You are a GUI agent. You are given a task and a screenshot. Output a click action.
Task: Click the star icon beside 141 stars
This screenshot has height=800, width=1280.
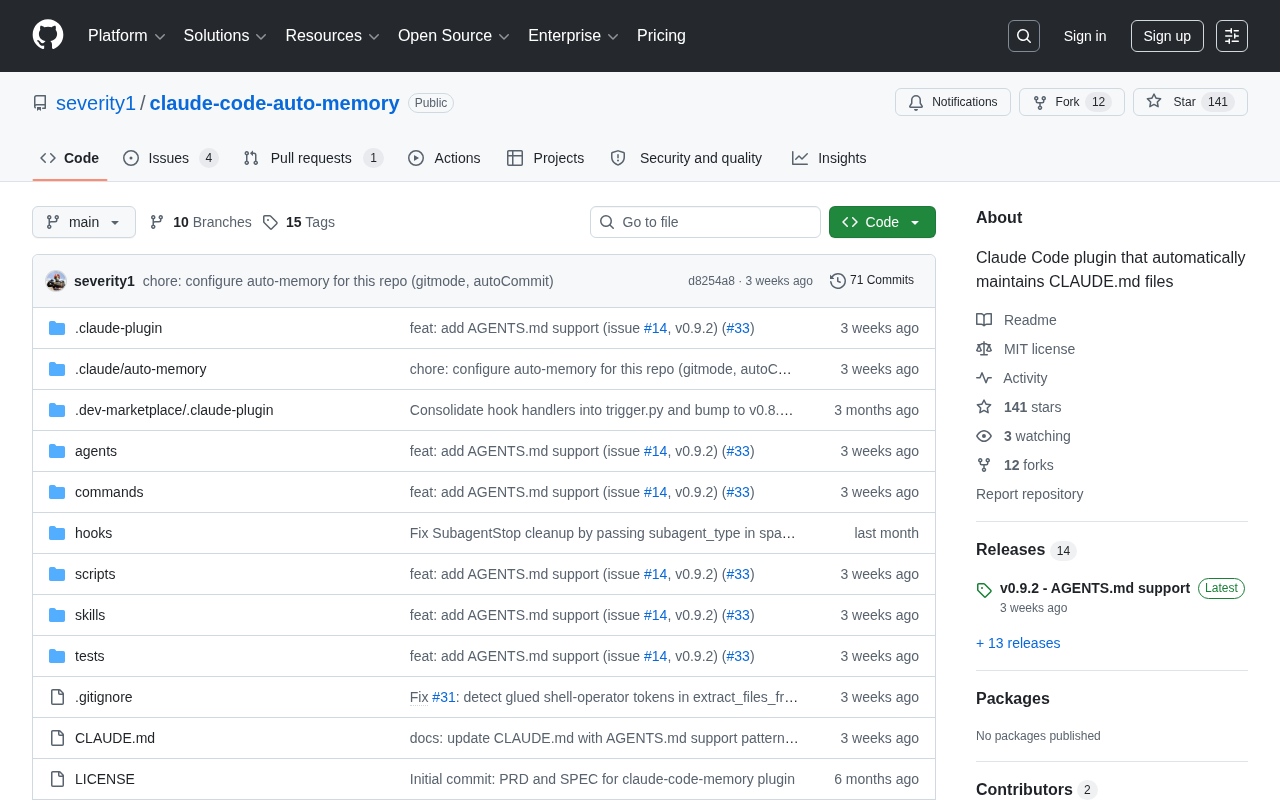[984, 407]
